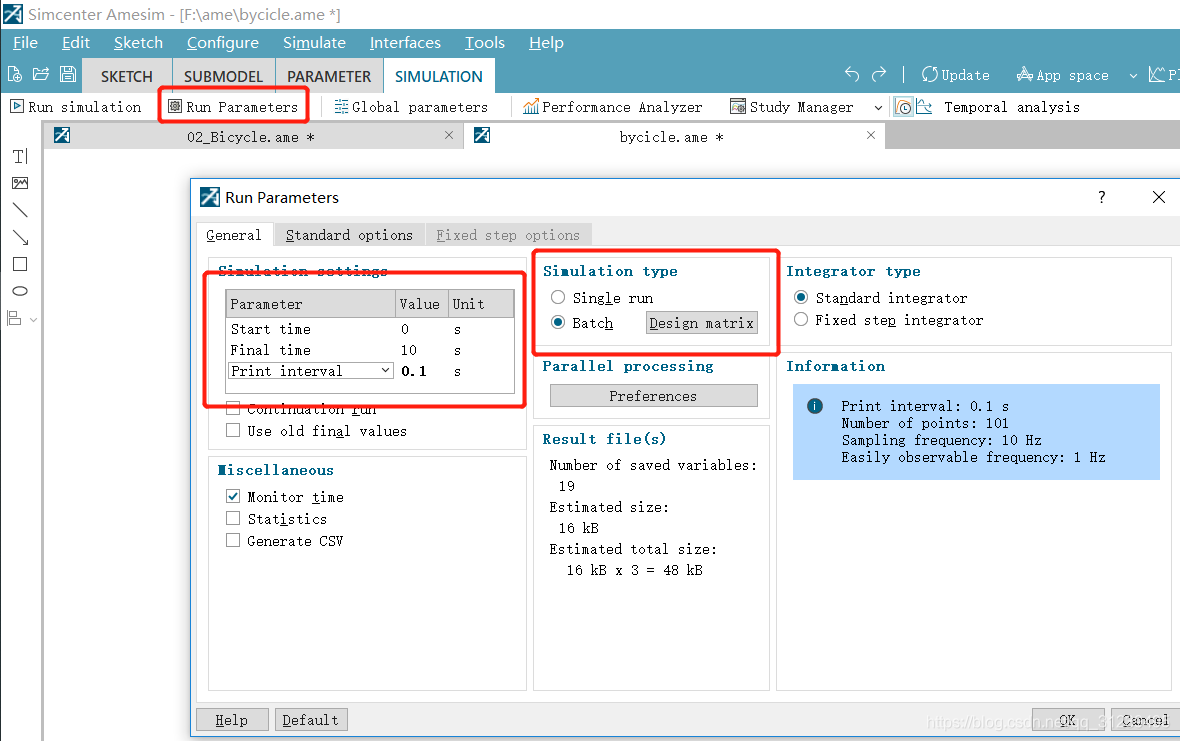Switch to SKETCH mode tab
Viewport: 1180px width, 741px height.
pos(127,77)
